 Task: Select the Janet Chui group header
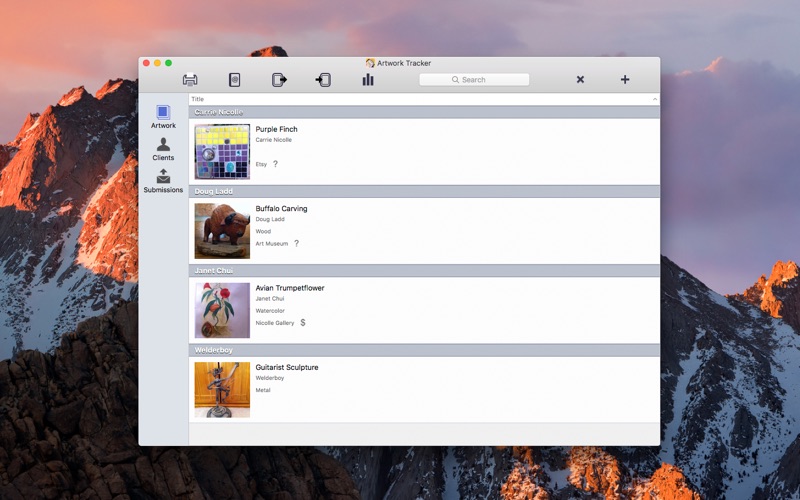(x=424, y=270)
